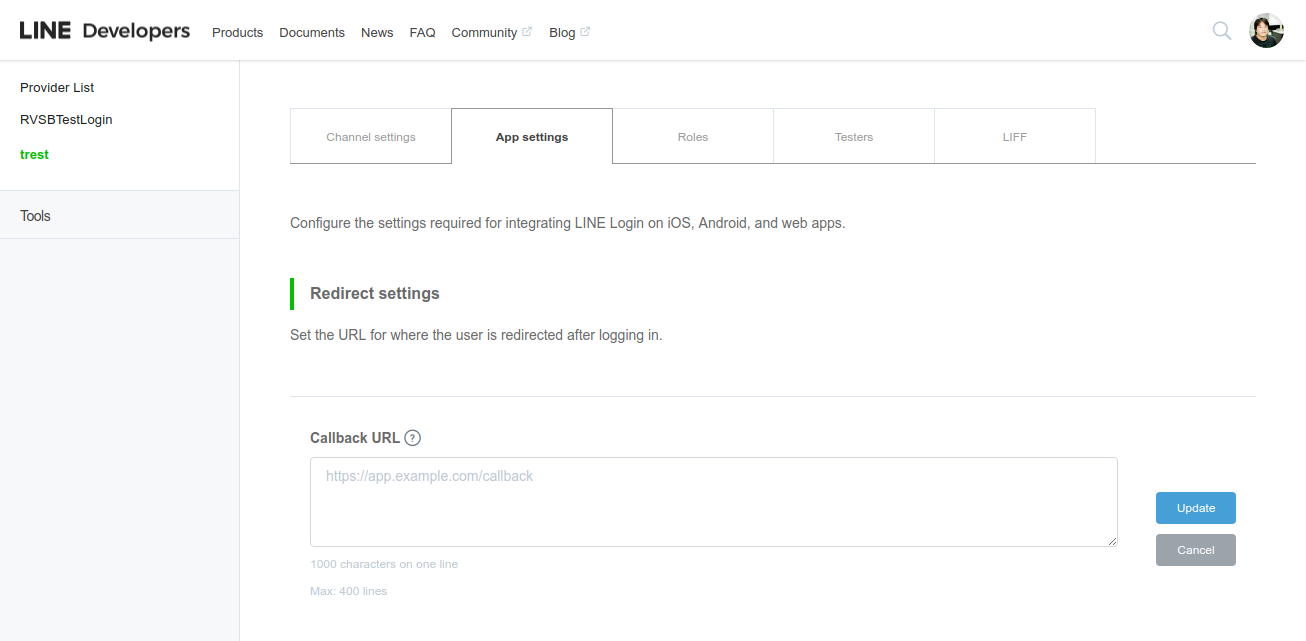Click the Redirect settings heading
Screen dimensions: 1306x641
[375, 294]
